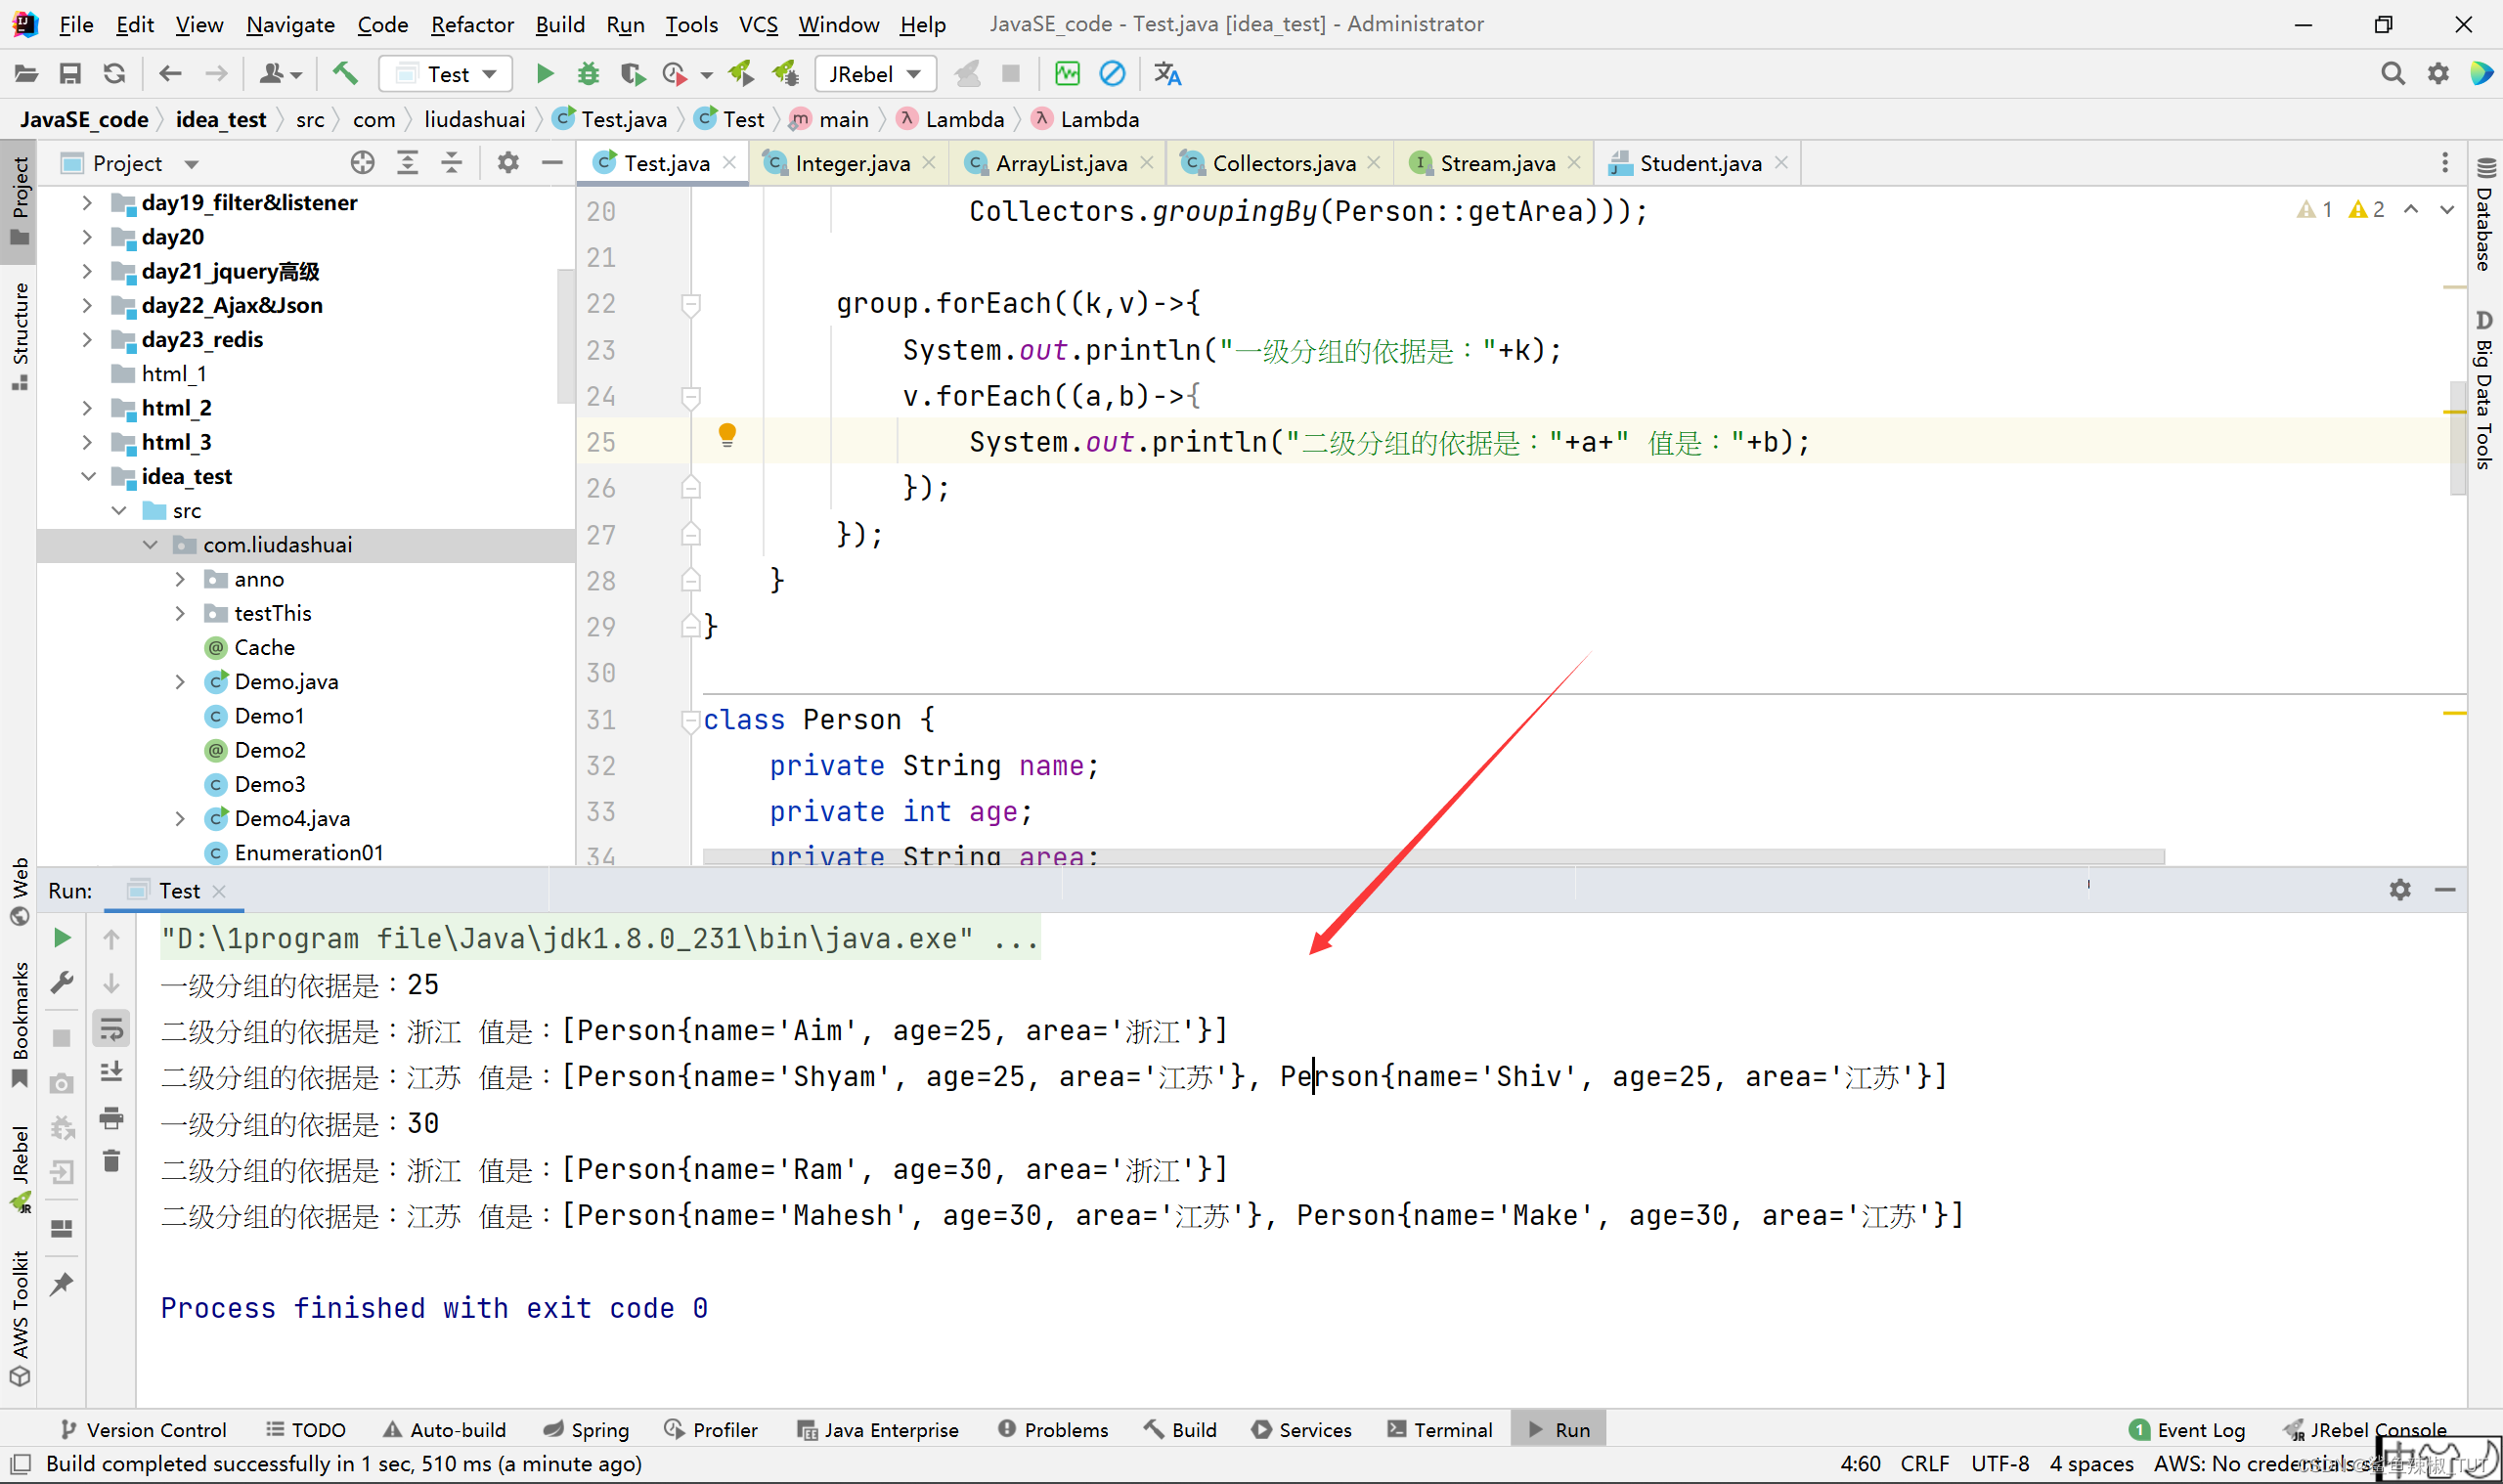Click the CRLF line separator indicator
Screen dimensions: 2503x1484
(1925, 1464)
